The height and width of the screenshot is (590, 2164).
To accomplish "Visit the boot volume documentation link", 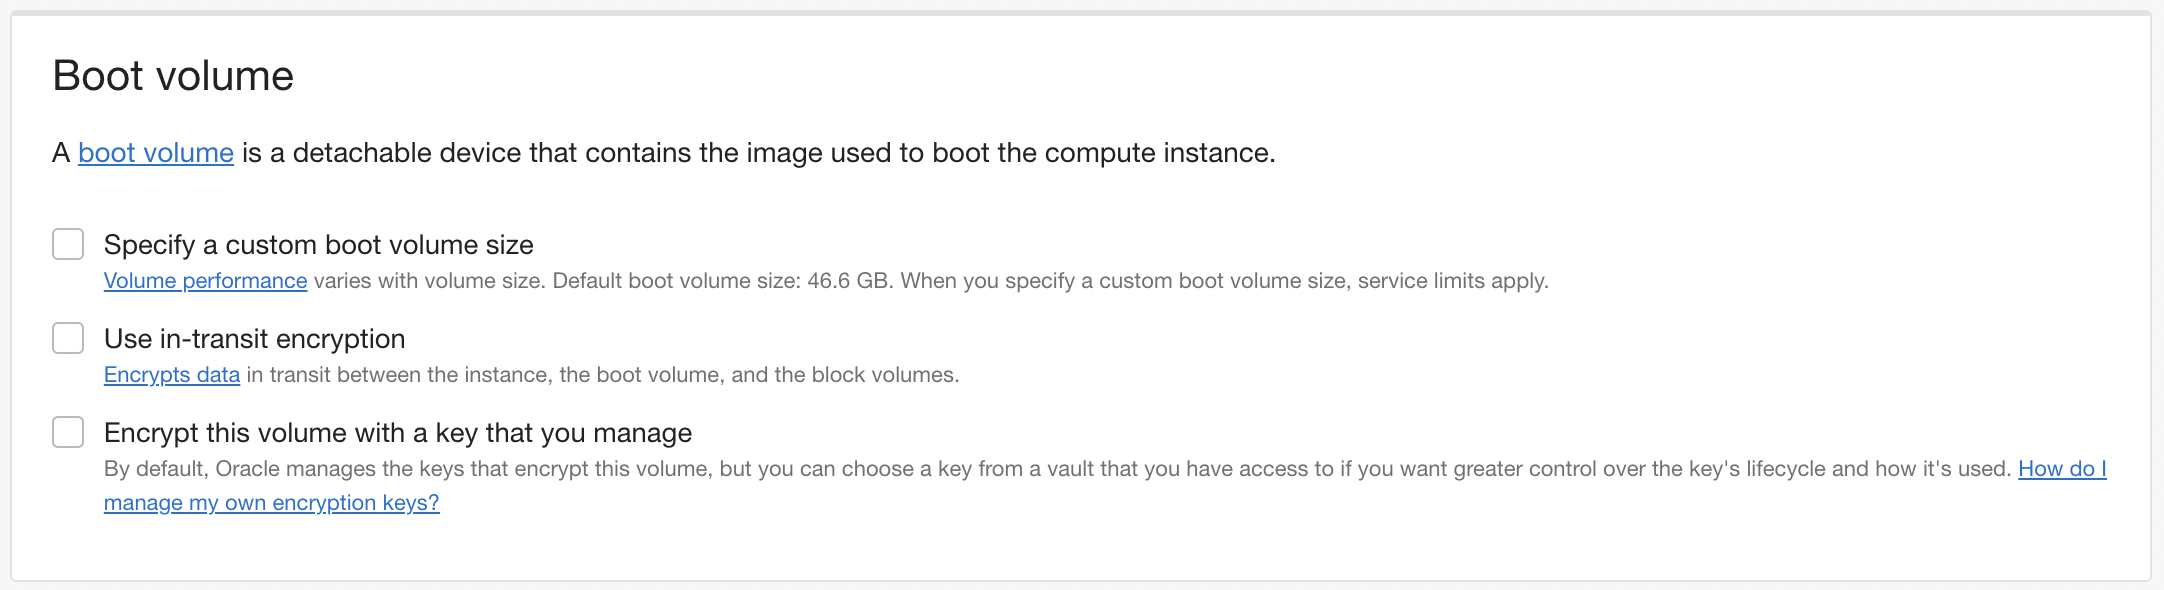I will [155, 152].
